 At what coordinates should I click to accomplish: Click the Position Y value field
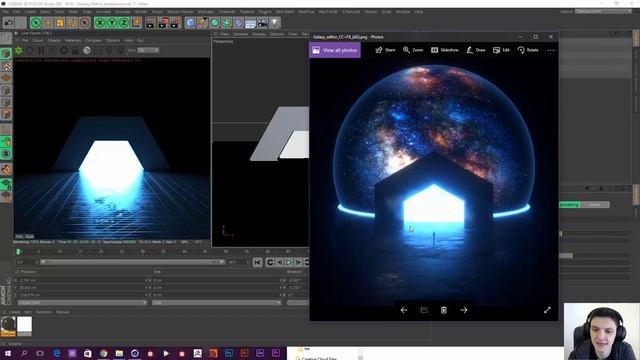click(82, 288)
